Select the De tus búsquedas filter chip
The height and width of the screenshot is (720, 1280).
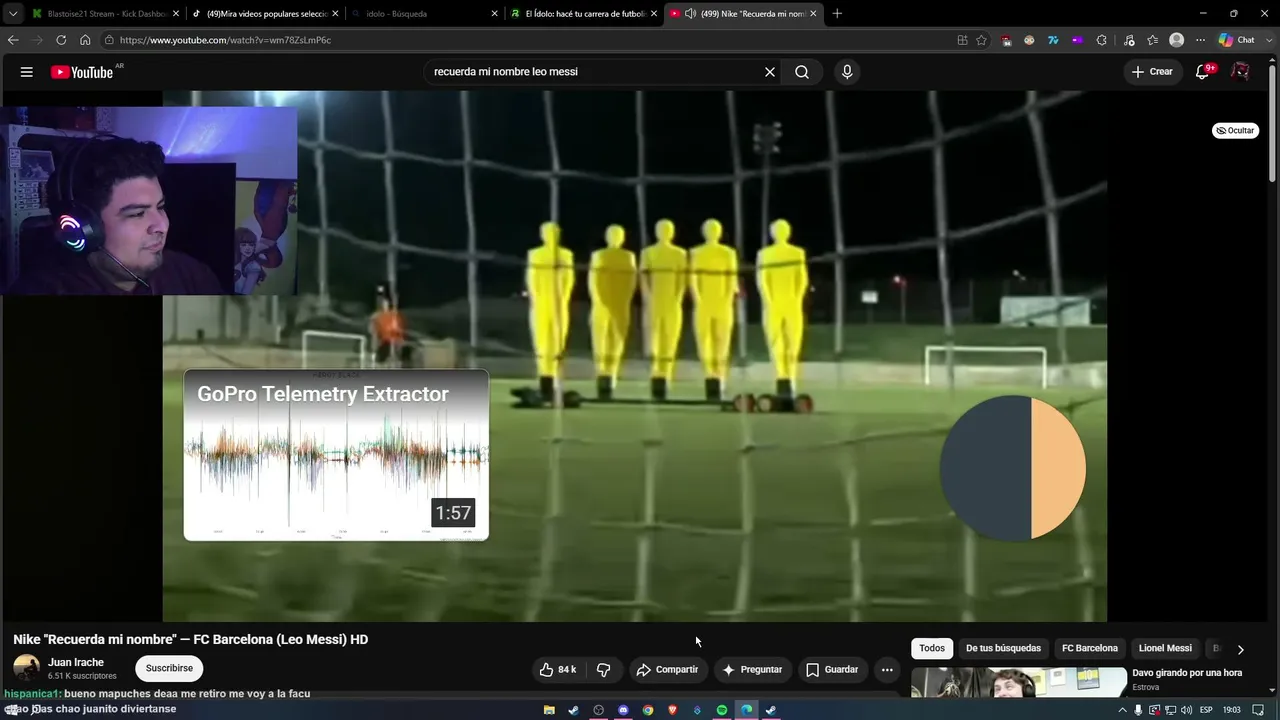(1003, 648)
